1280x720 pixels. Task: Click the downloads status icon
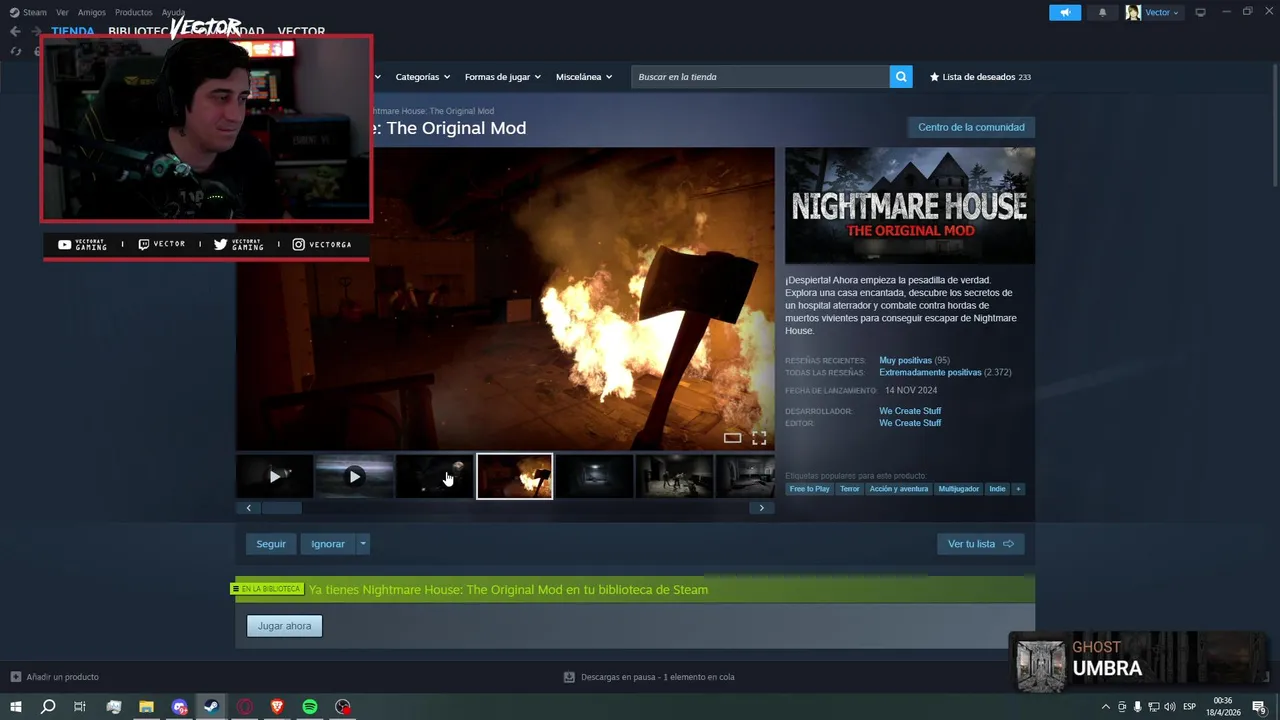(x=569, y=677)
